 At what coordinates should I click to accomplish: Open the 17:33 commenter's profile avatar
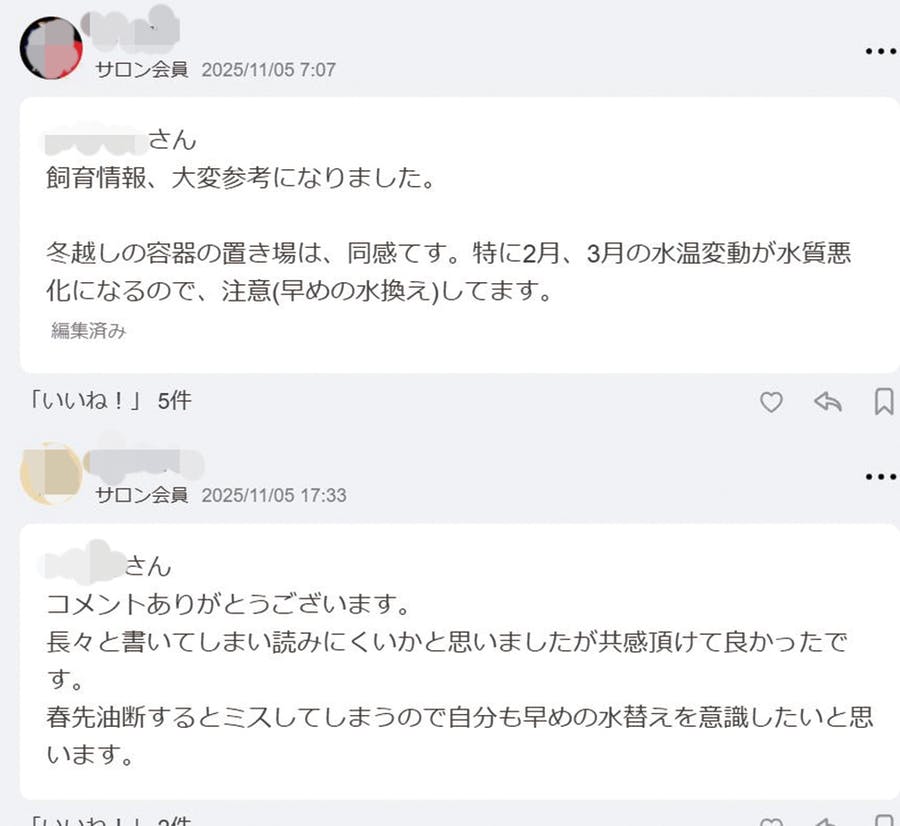(x=51, y=473)
